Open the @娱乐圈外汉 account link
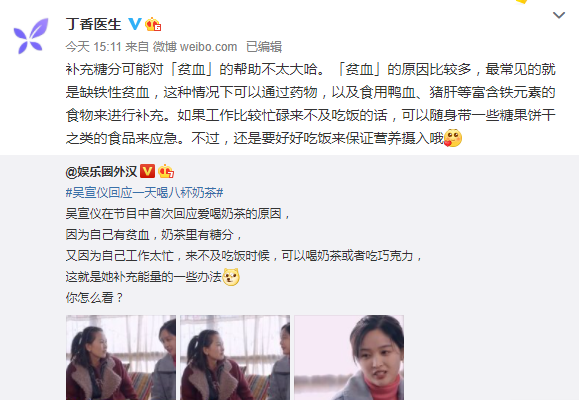The image size is (579, 400). [x=102, y=171]
